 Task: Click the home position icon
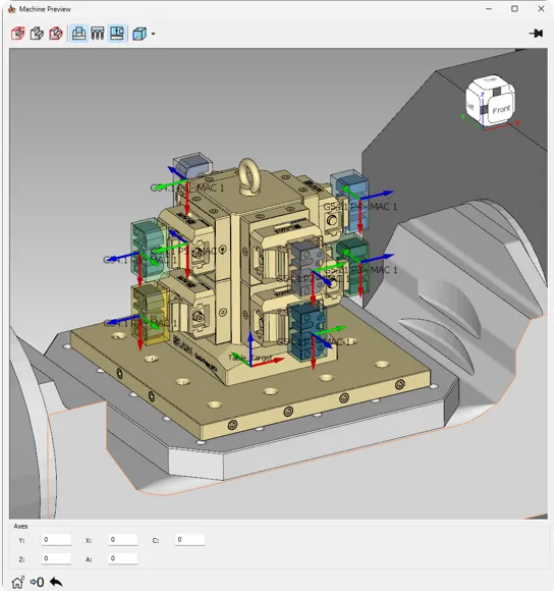18,582
